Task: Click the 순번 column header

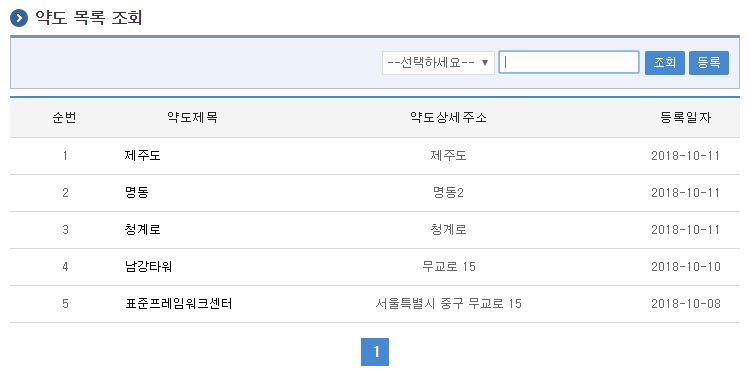Action: (65, 118)
